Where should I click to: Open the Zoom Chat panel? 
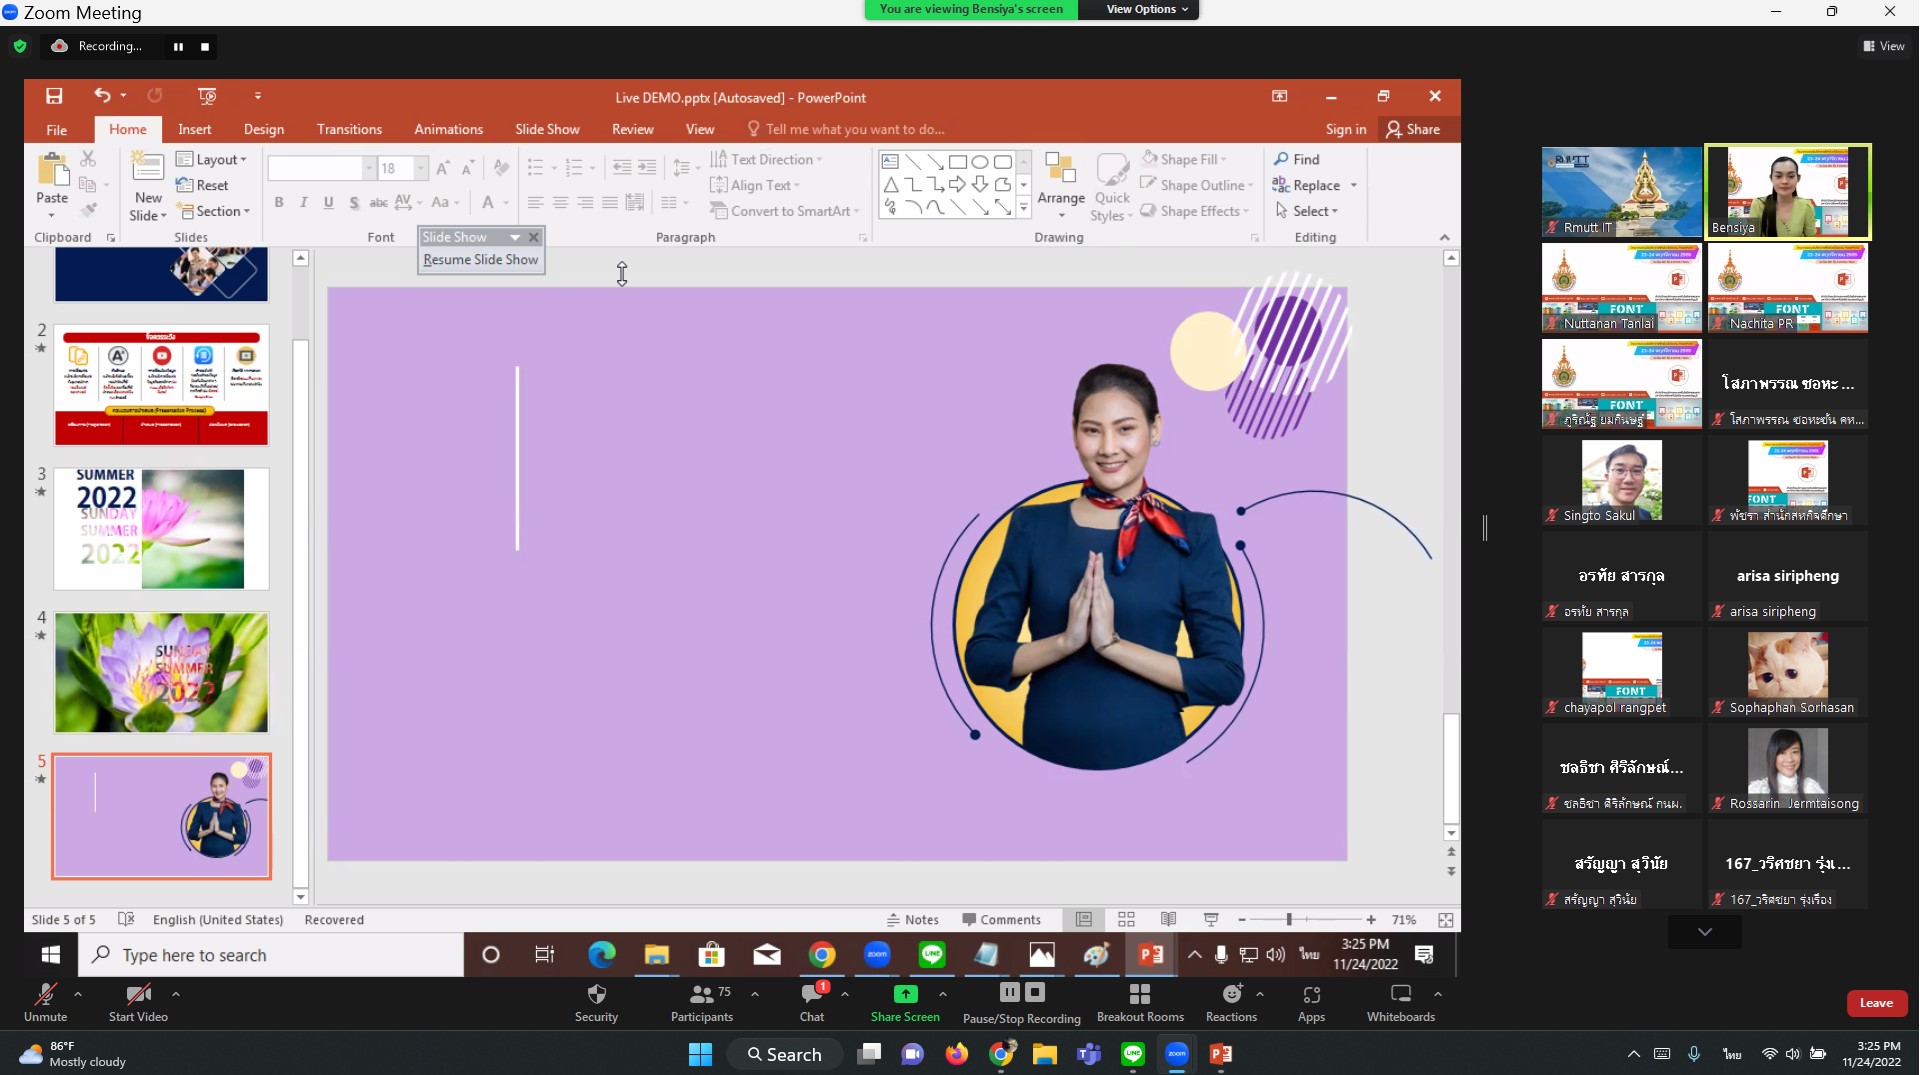(x=812, y=1002)
